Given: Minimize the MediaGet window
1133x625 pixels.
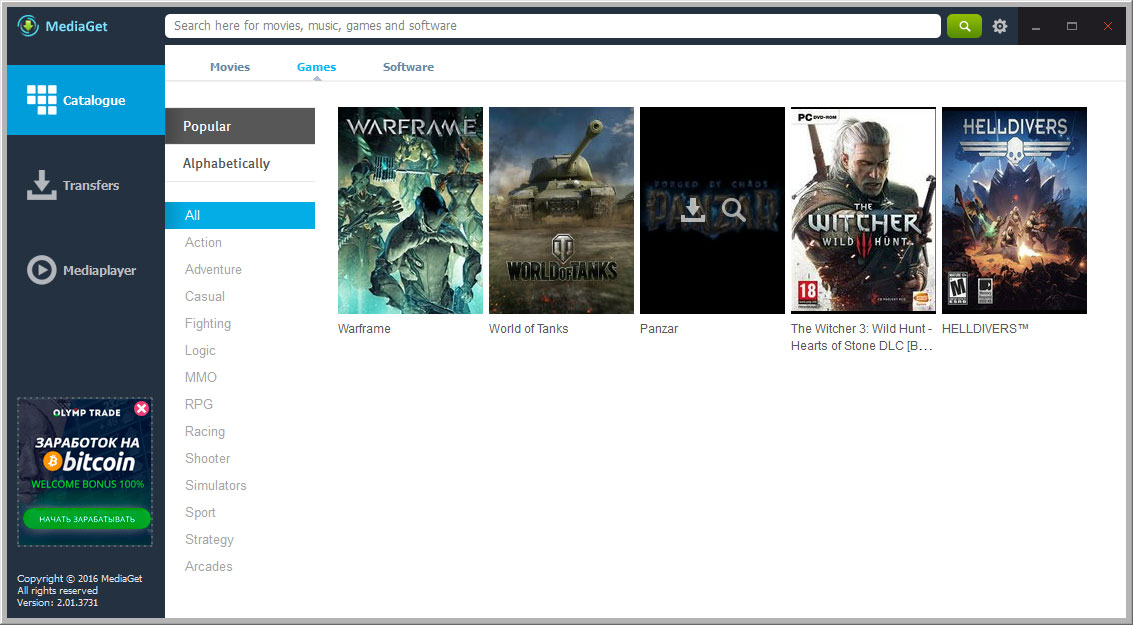Looking at the screenshot, I should [1035, 27].
